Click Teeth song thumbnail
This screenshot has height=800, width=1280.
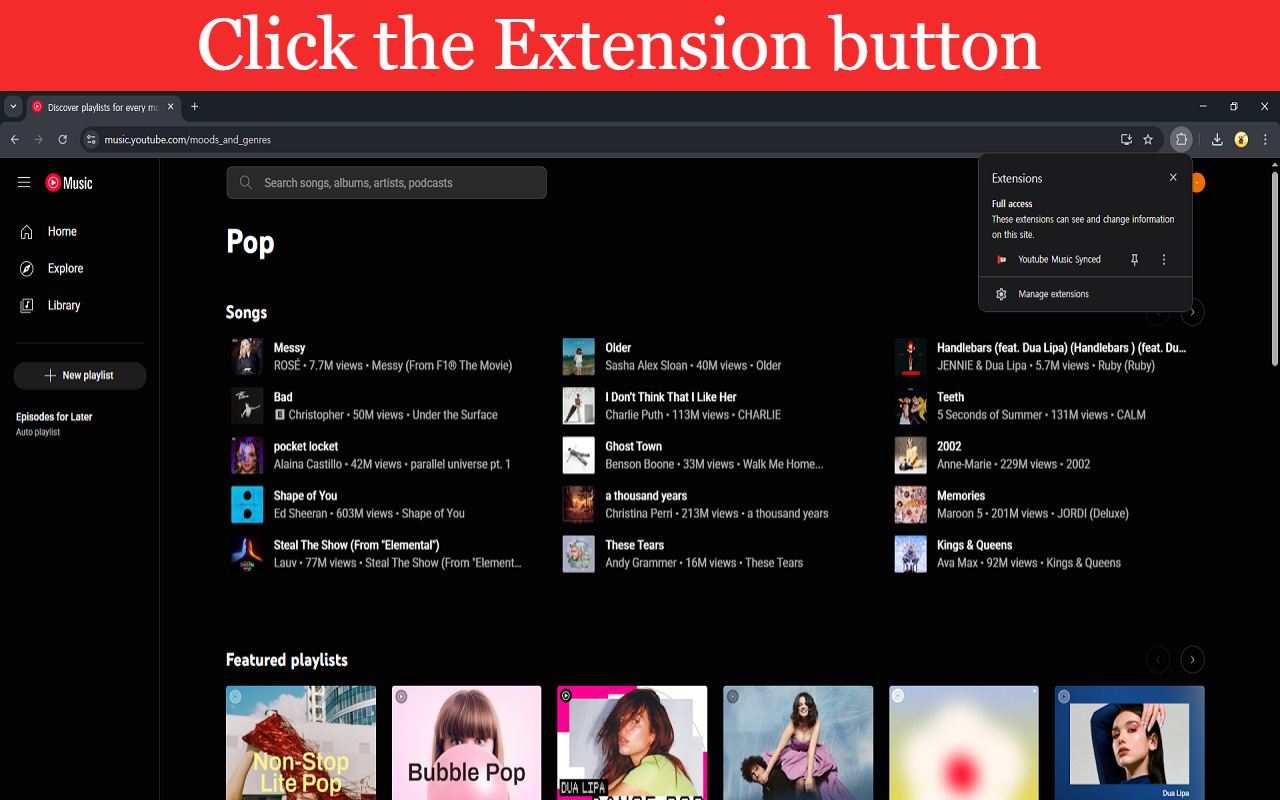coord(910,406)
